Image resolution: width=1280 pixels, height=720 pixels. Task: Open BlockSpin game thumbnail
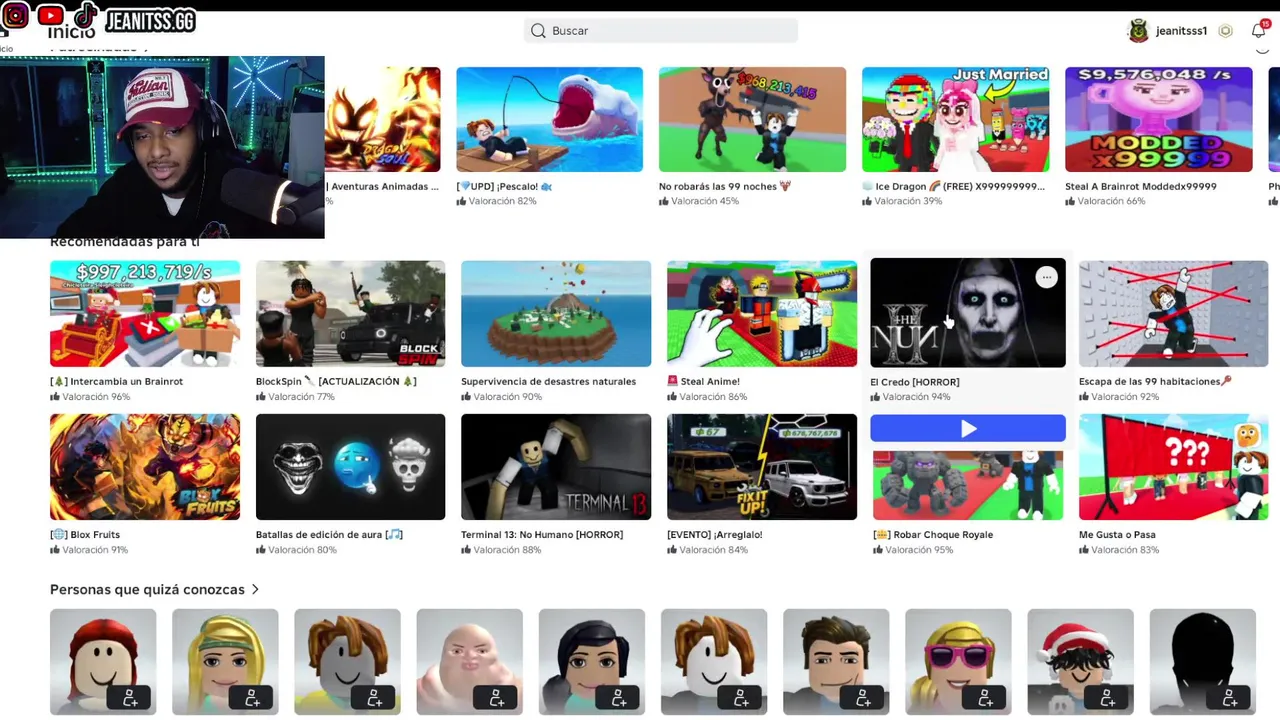tap(350, 314)
